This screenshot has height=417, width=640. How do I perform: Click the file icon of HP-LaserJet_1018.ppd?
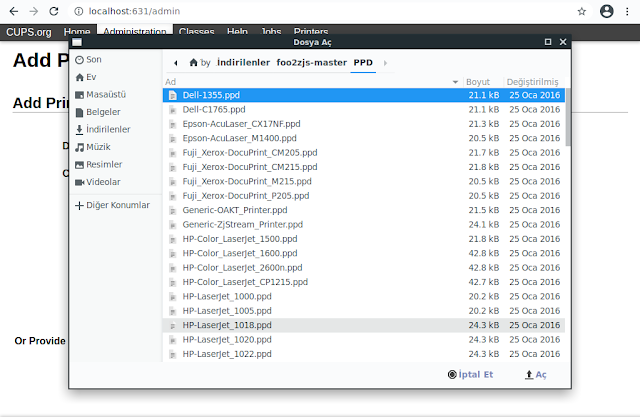173,326
